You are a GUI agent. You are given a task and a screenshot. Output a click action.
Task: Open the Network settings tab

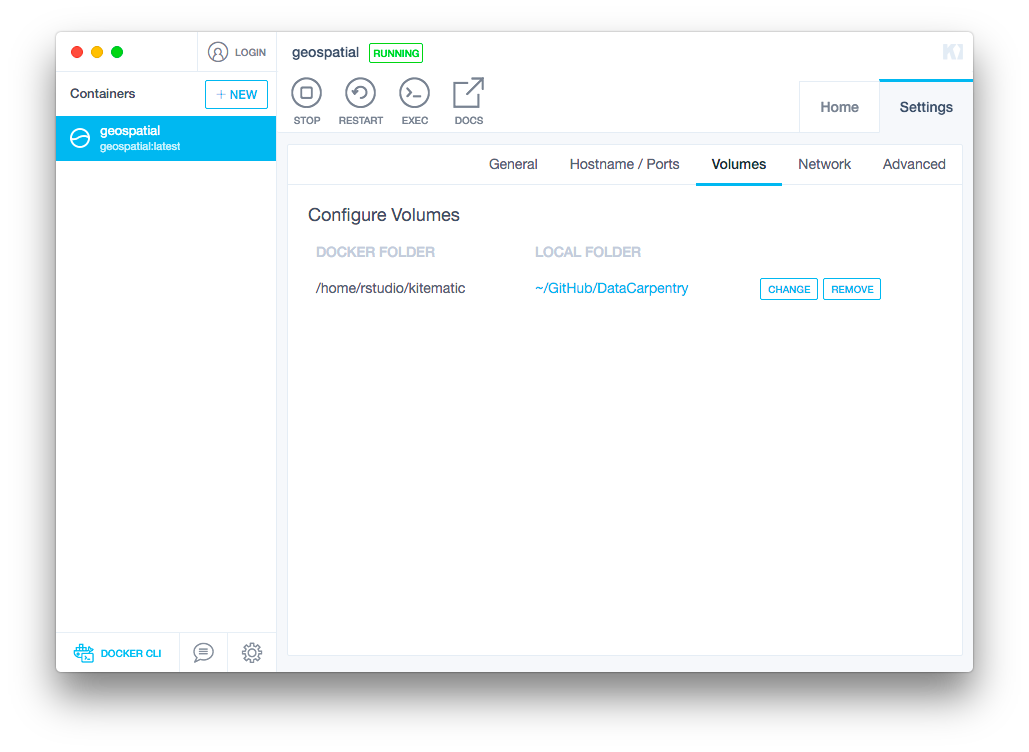tap(824, 164)
